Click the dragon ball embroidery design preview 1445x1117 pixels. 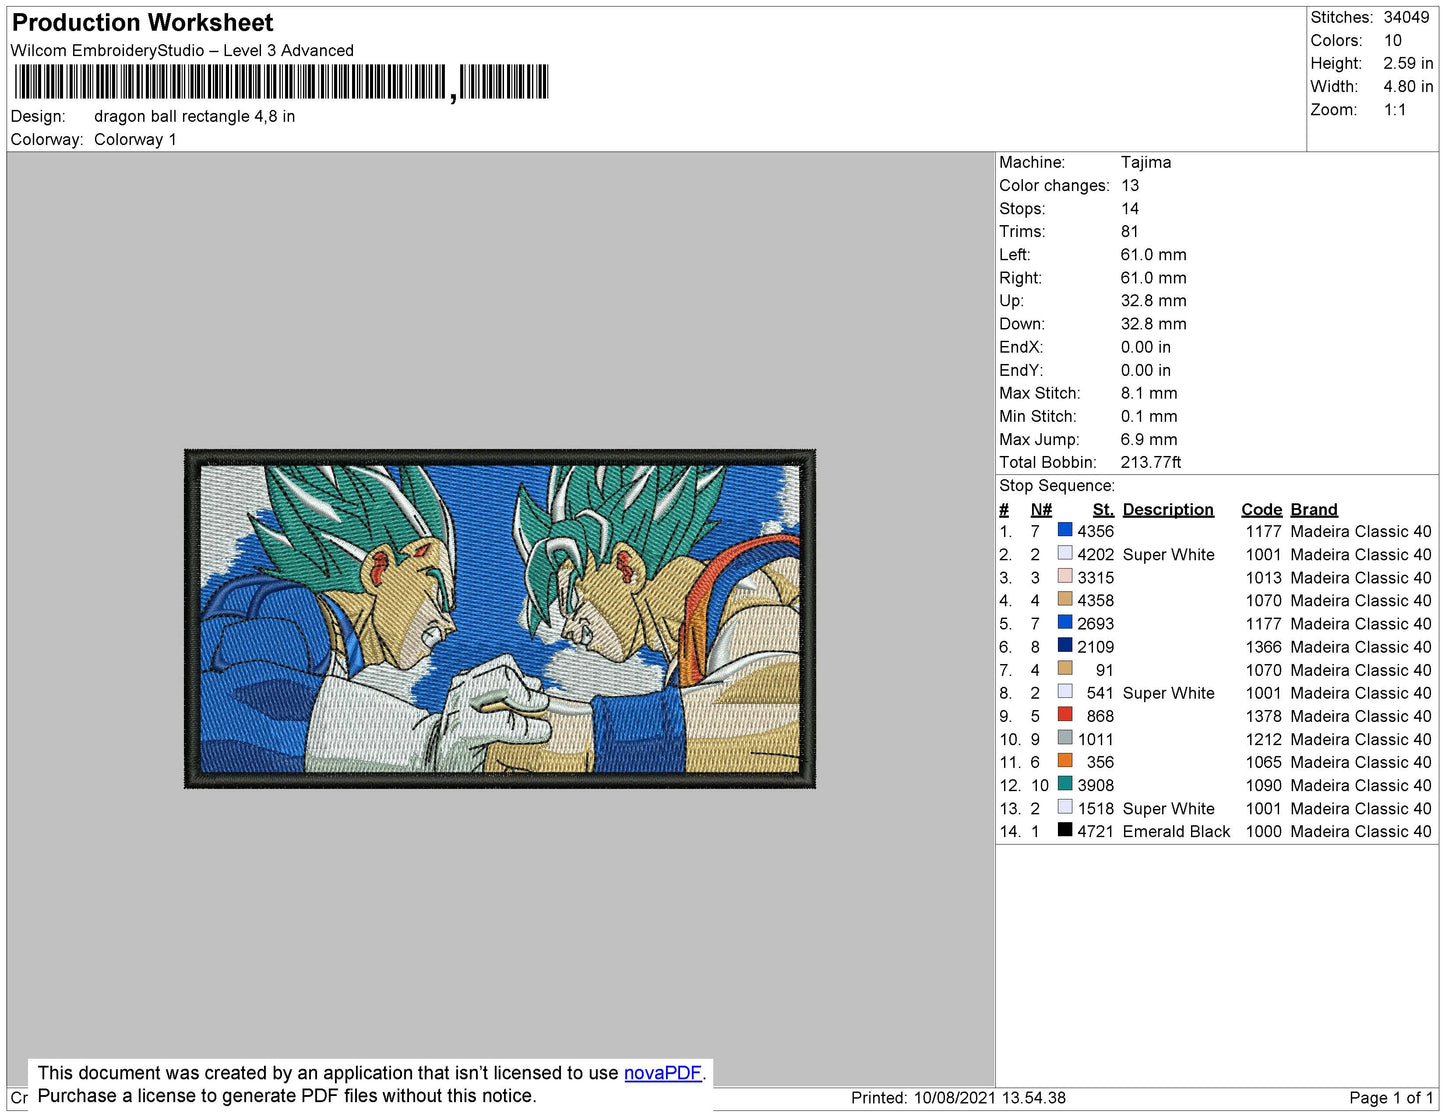[x=500, y=619]
